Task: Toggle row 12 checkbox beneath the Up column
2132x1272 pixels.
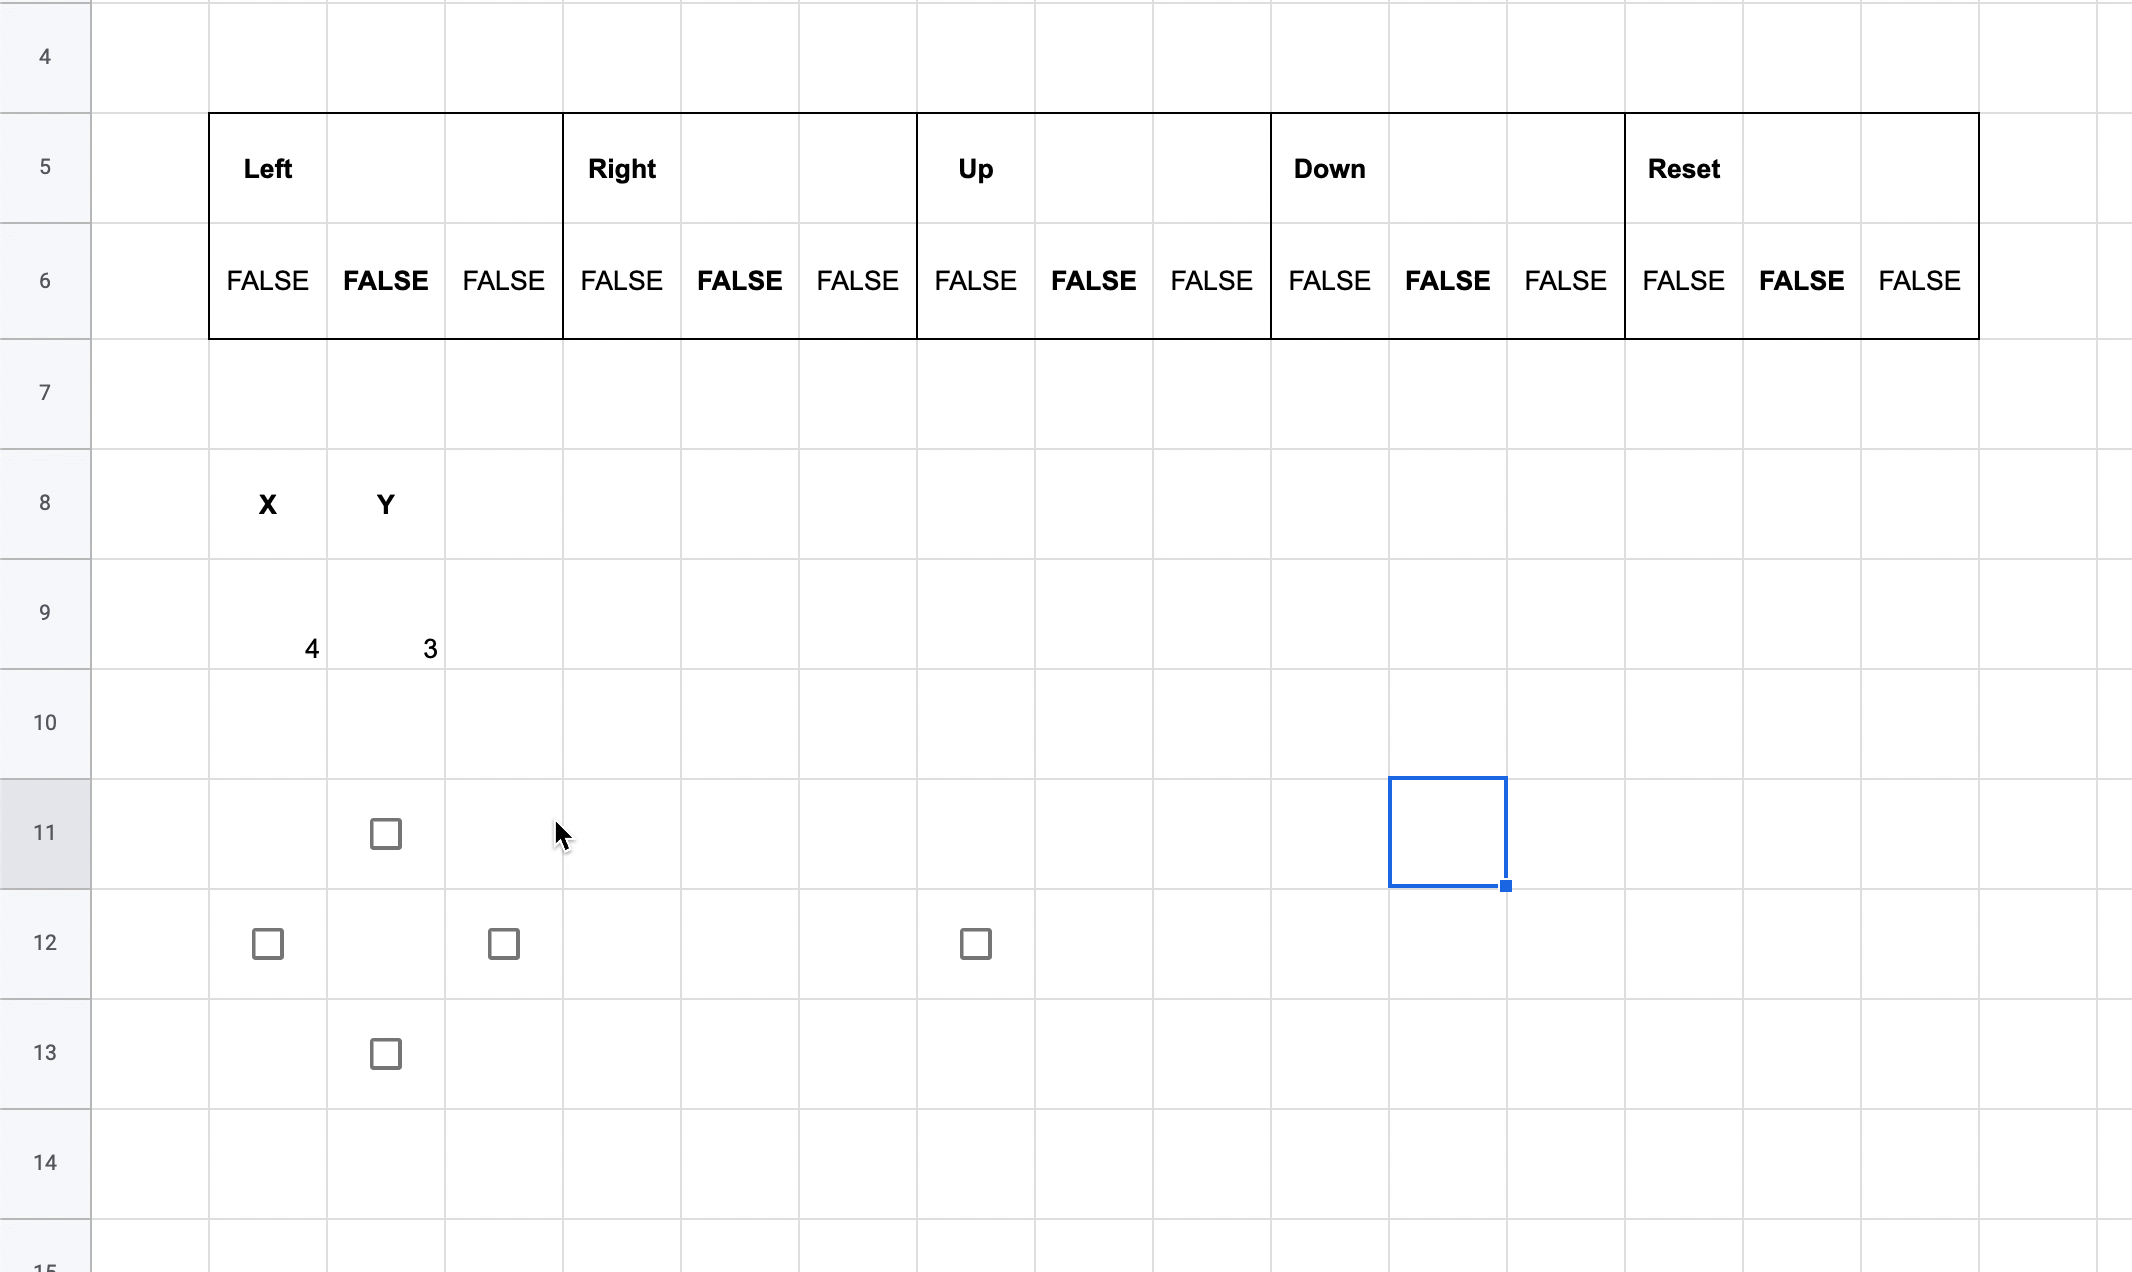Action: tap(976, 944)
